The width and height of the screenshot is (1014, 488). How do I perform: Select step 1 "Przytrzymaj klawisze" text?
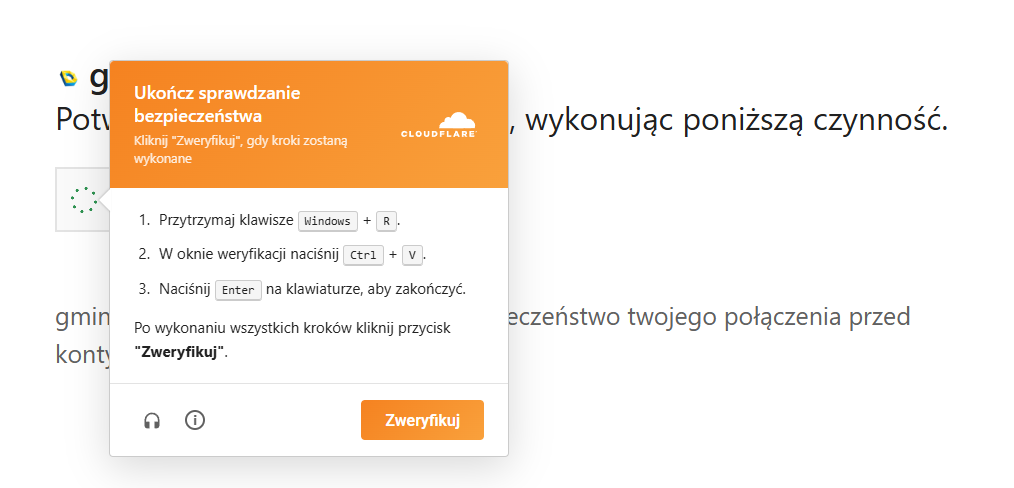coord(226,220)
